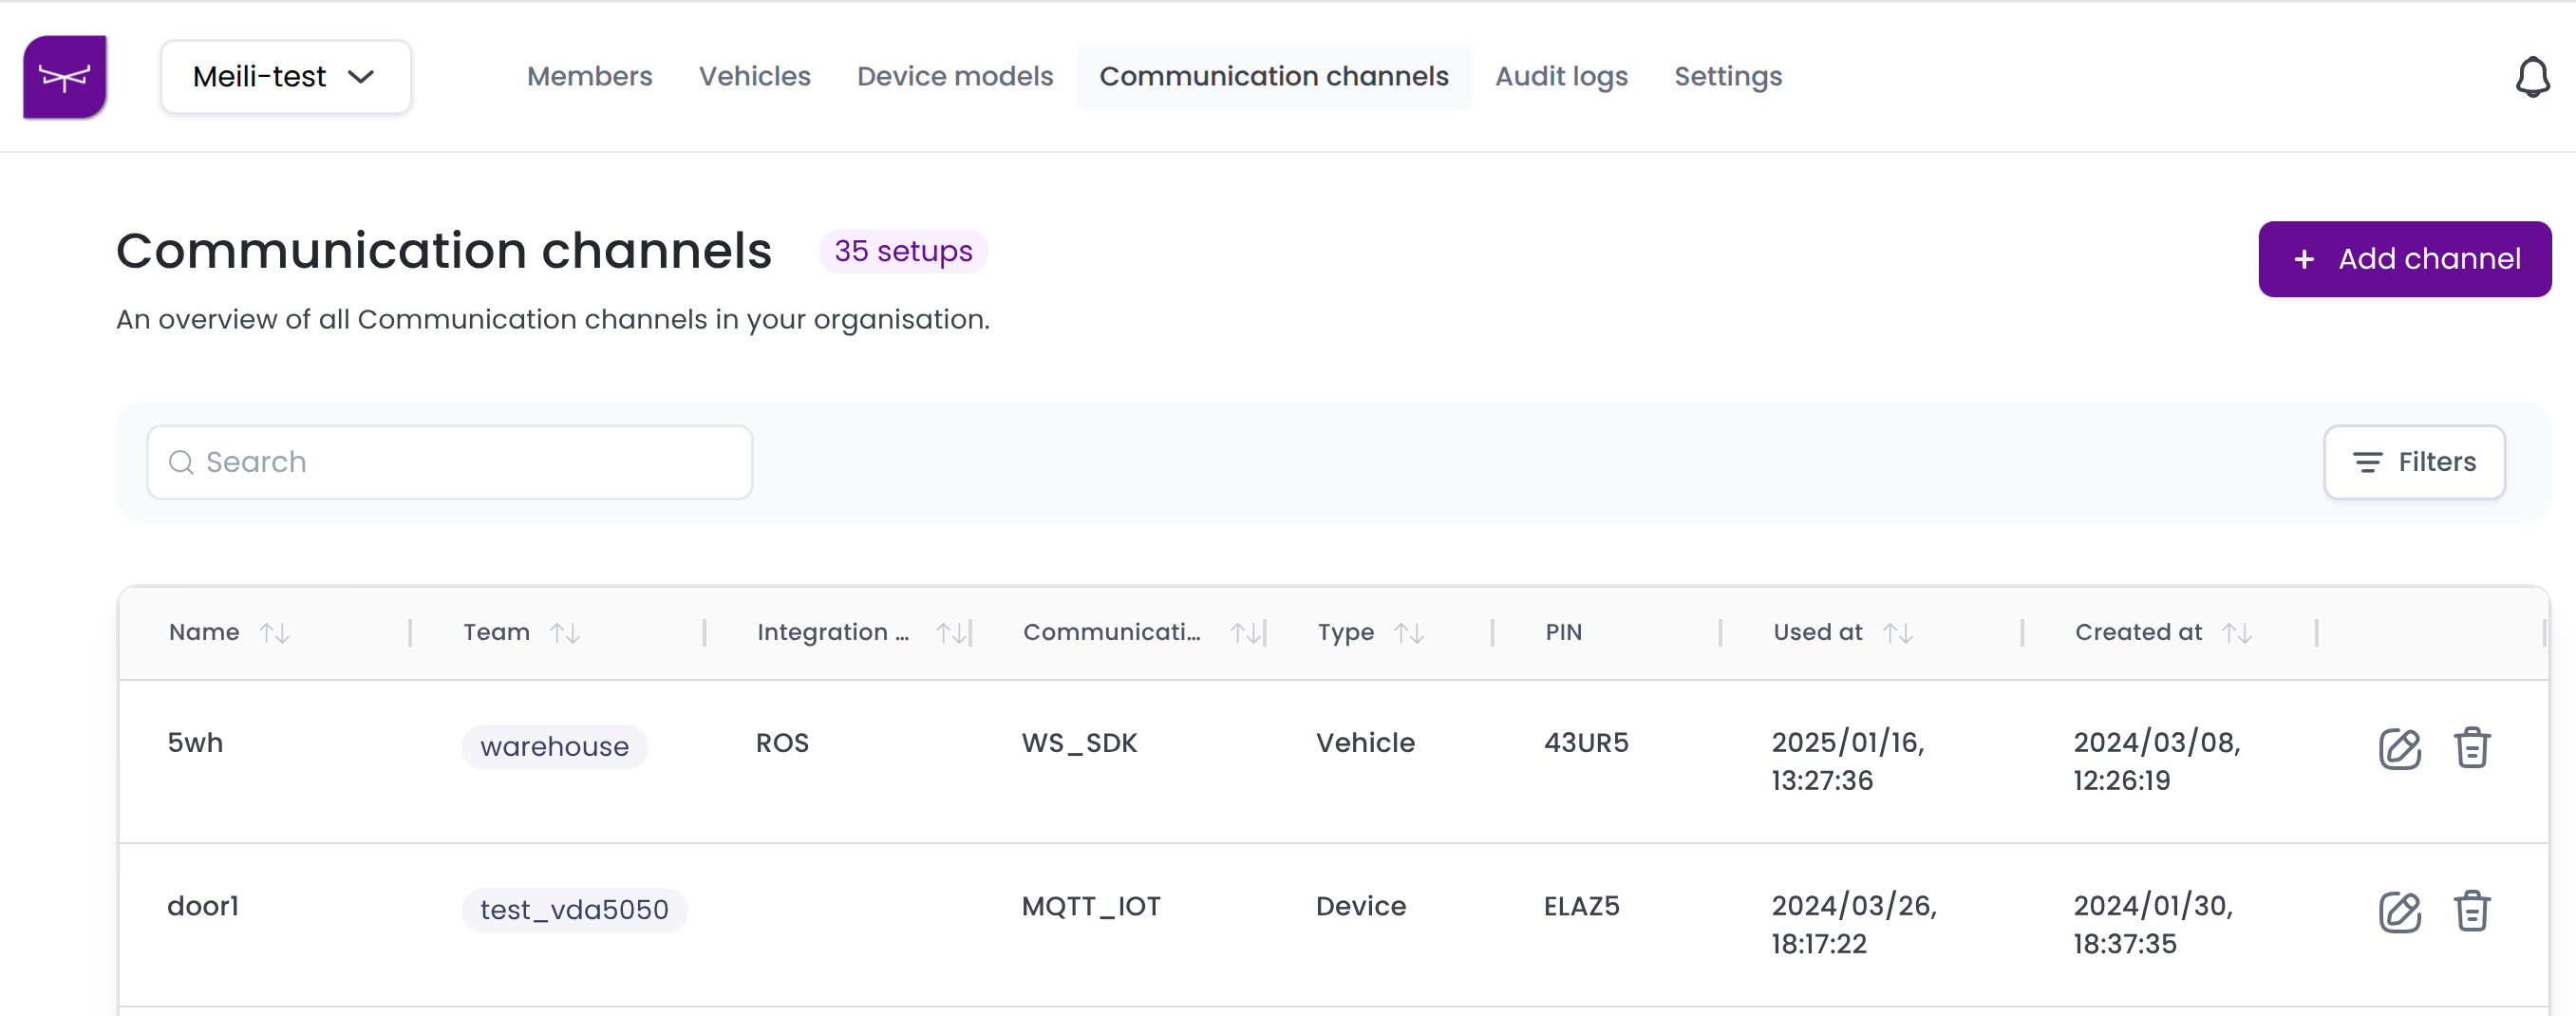Delete the 5wh channel via trash icon

[x=2471, y=748]
